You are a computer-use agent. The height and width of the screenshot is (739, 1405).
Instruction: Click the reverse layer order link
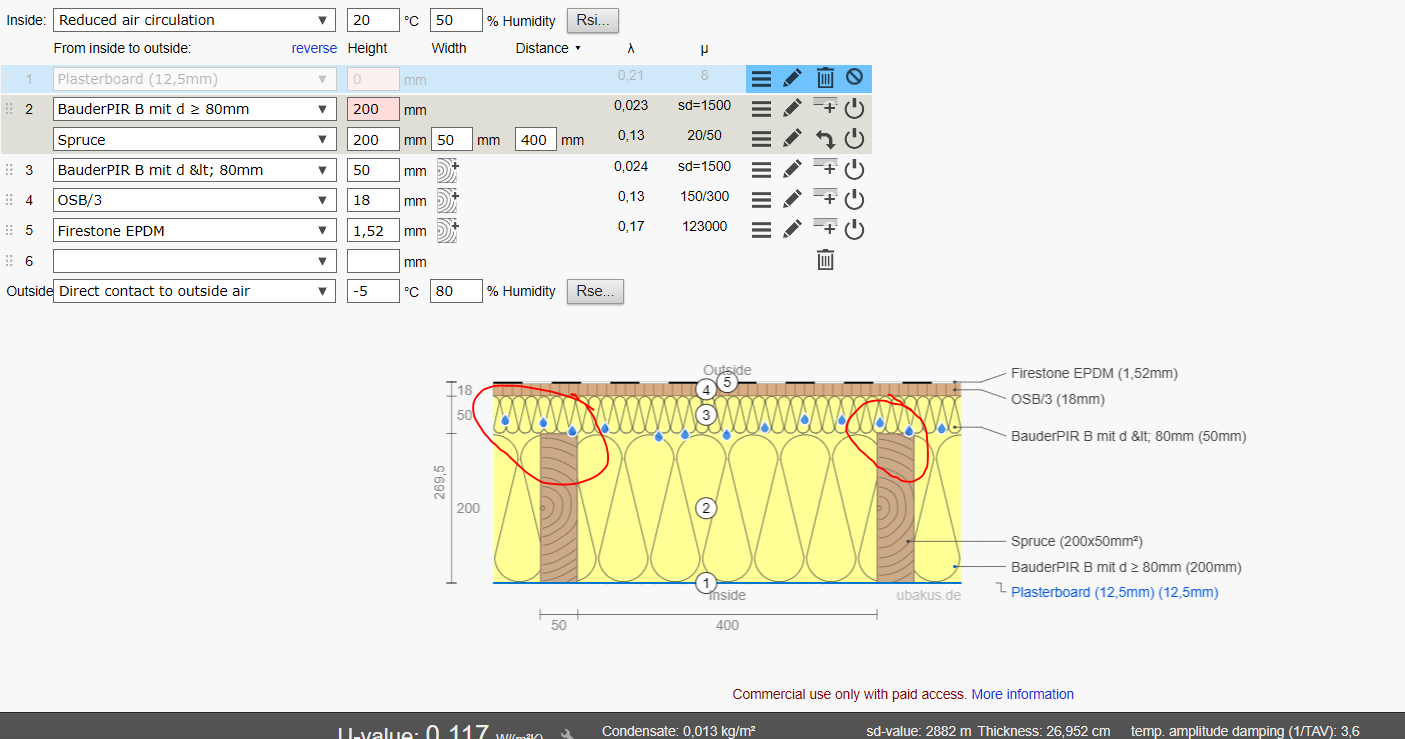(x=314, y=48)
